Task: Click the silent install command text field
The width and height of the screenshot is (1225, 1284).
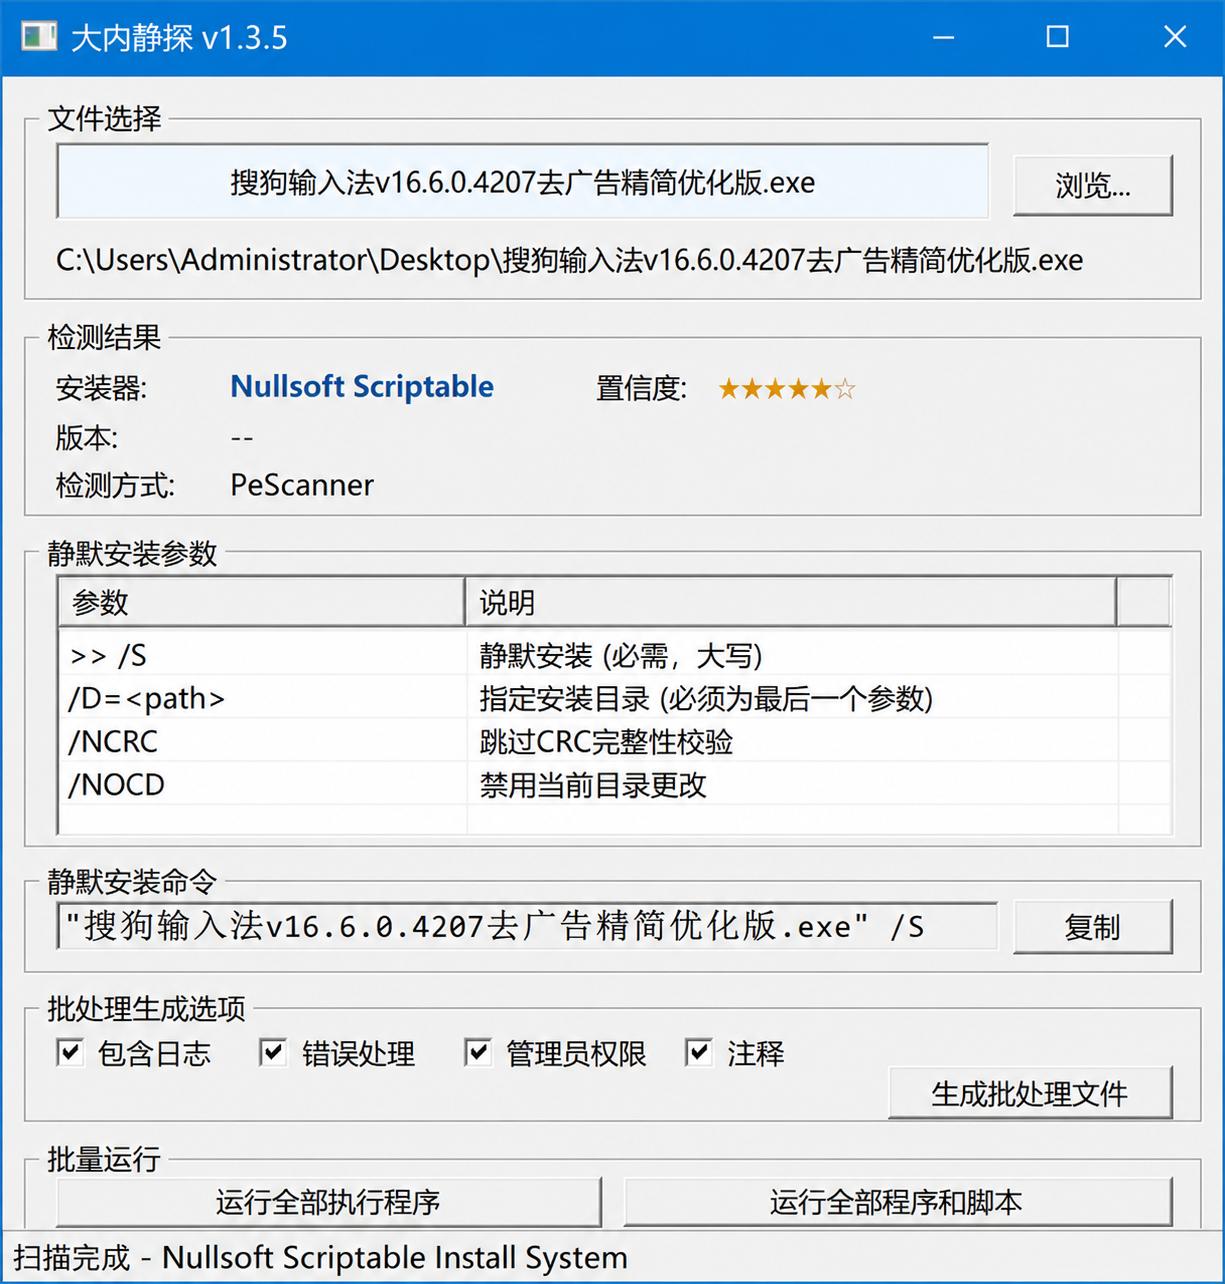Action: point(527,926)
